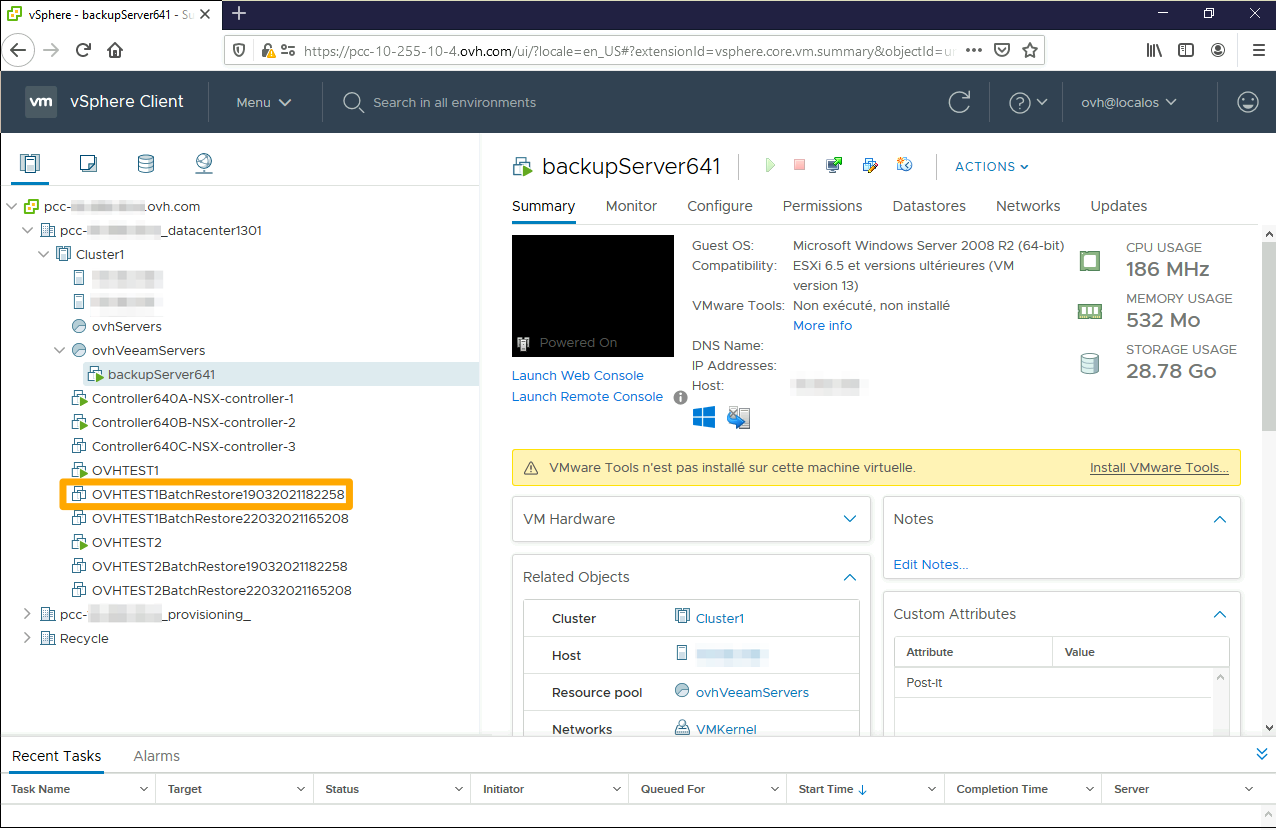Screen dimensions: 1276x830
Task: Launch the console using the monitor icon
Action: 834,165
